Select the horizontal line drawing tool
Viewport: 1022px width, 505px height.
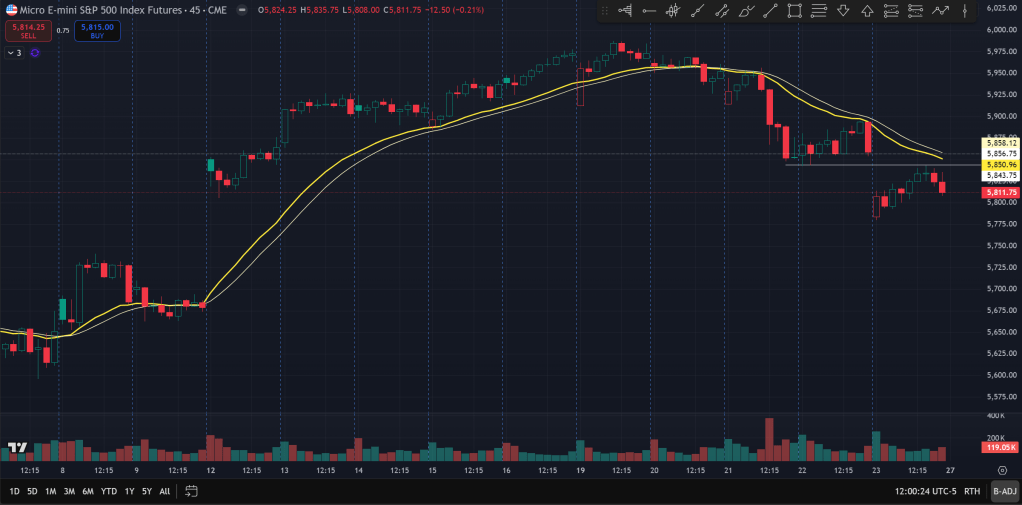pyautogui.click(x=649, y=11)
